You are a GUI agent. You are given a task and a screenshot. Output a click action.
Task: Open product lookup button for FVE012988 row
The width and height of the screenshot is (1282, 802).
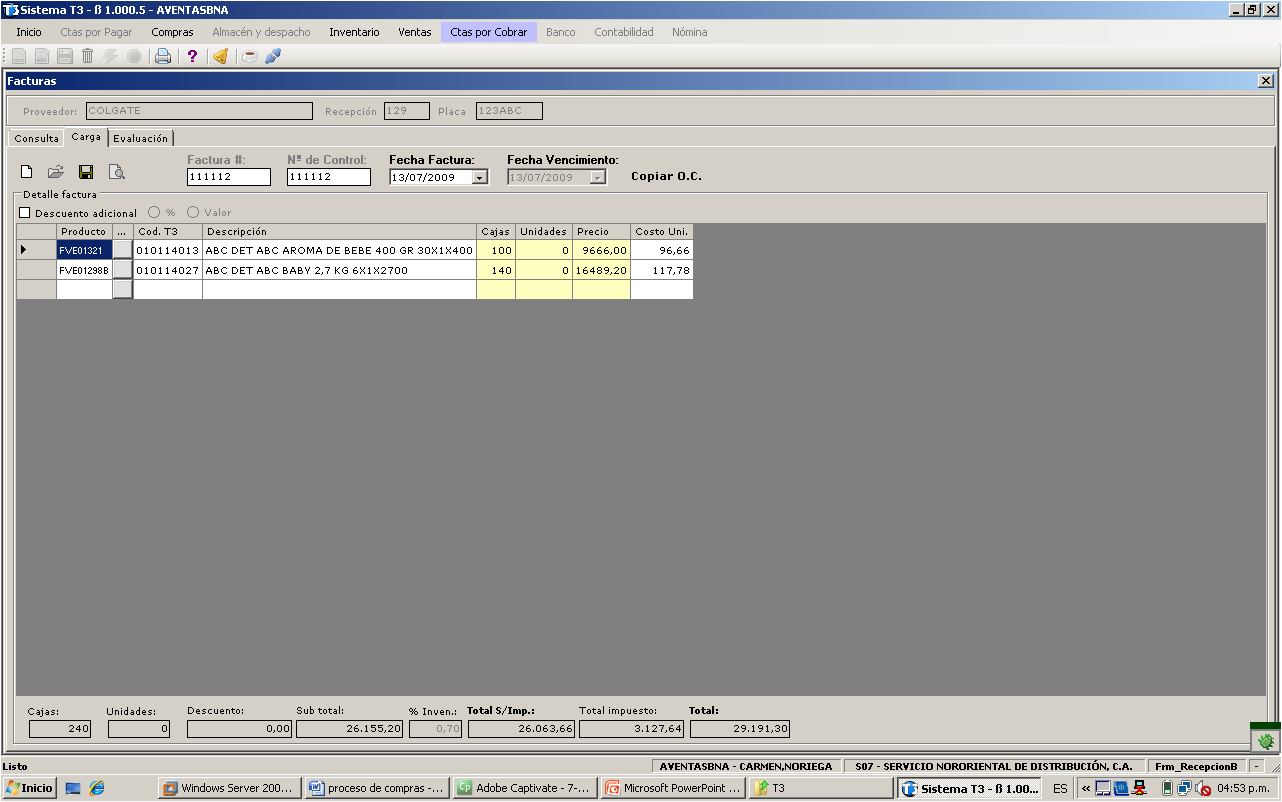pyautogui.click(x=122, y=270)
